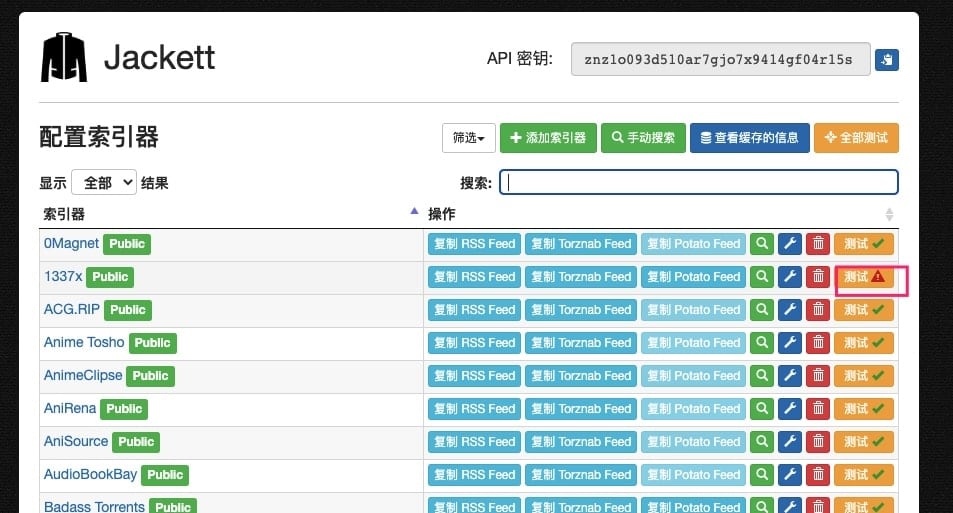The width and height of the screenshot is (953, 513).
Task: Click 查看缓存的信息 view cache button
Action: [749, 138]
